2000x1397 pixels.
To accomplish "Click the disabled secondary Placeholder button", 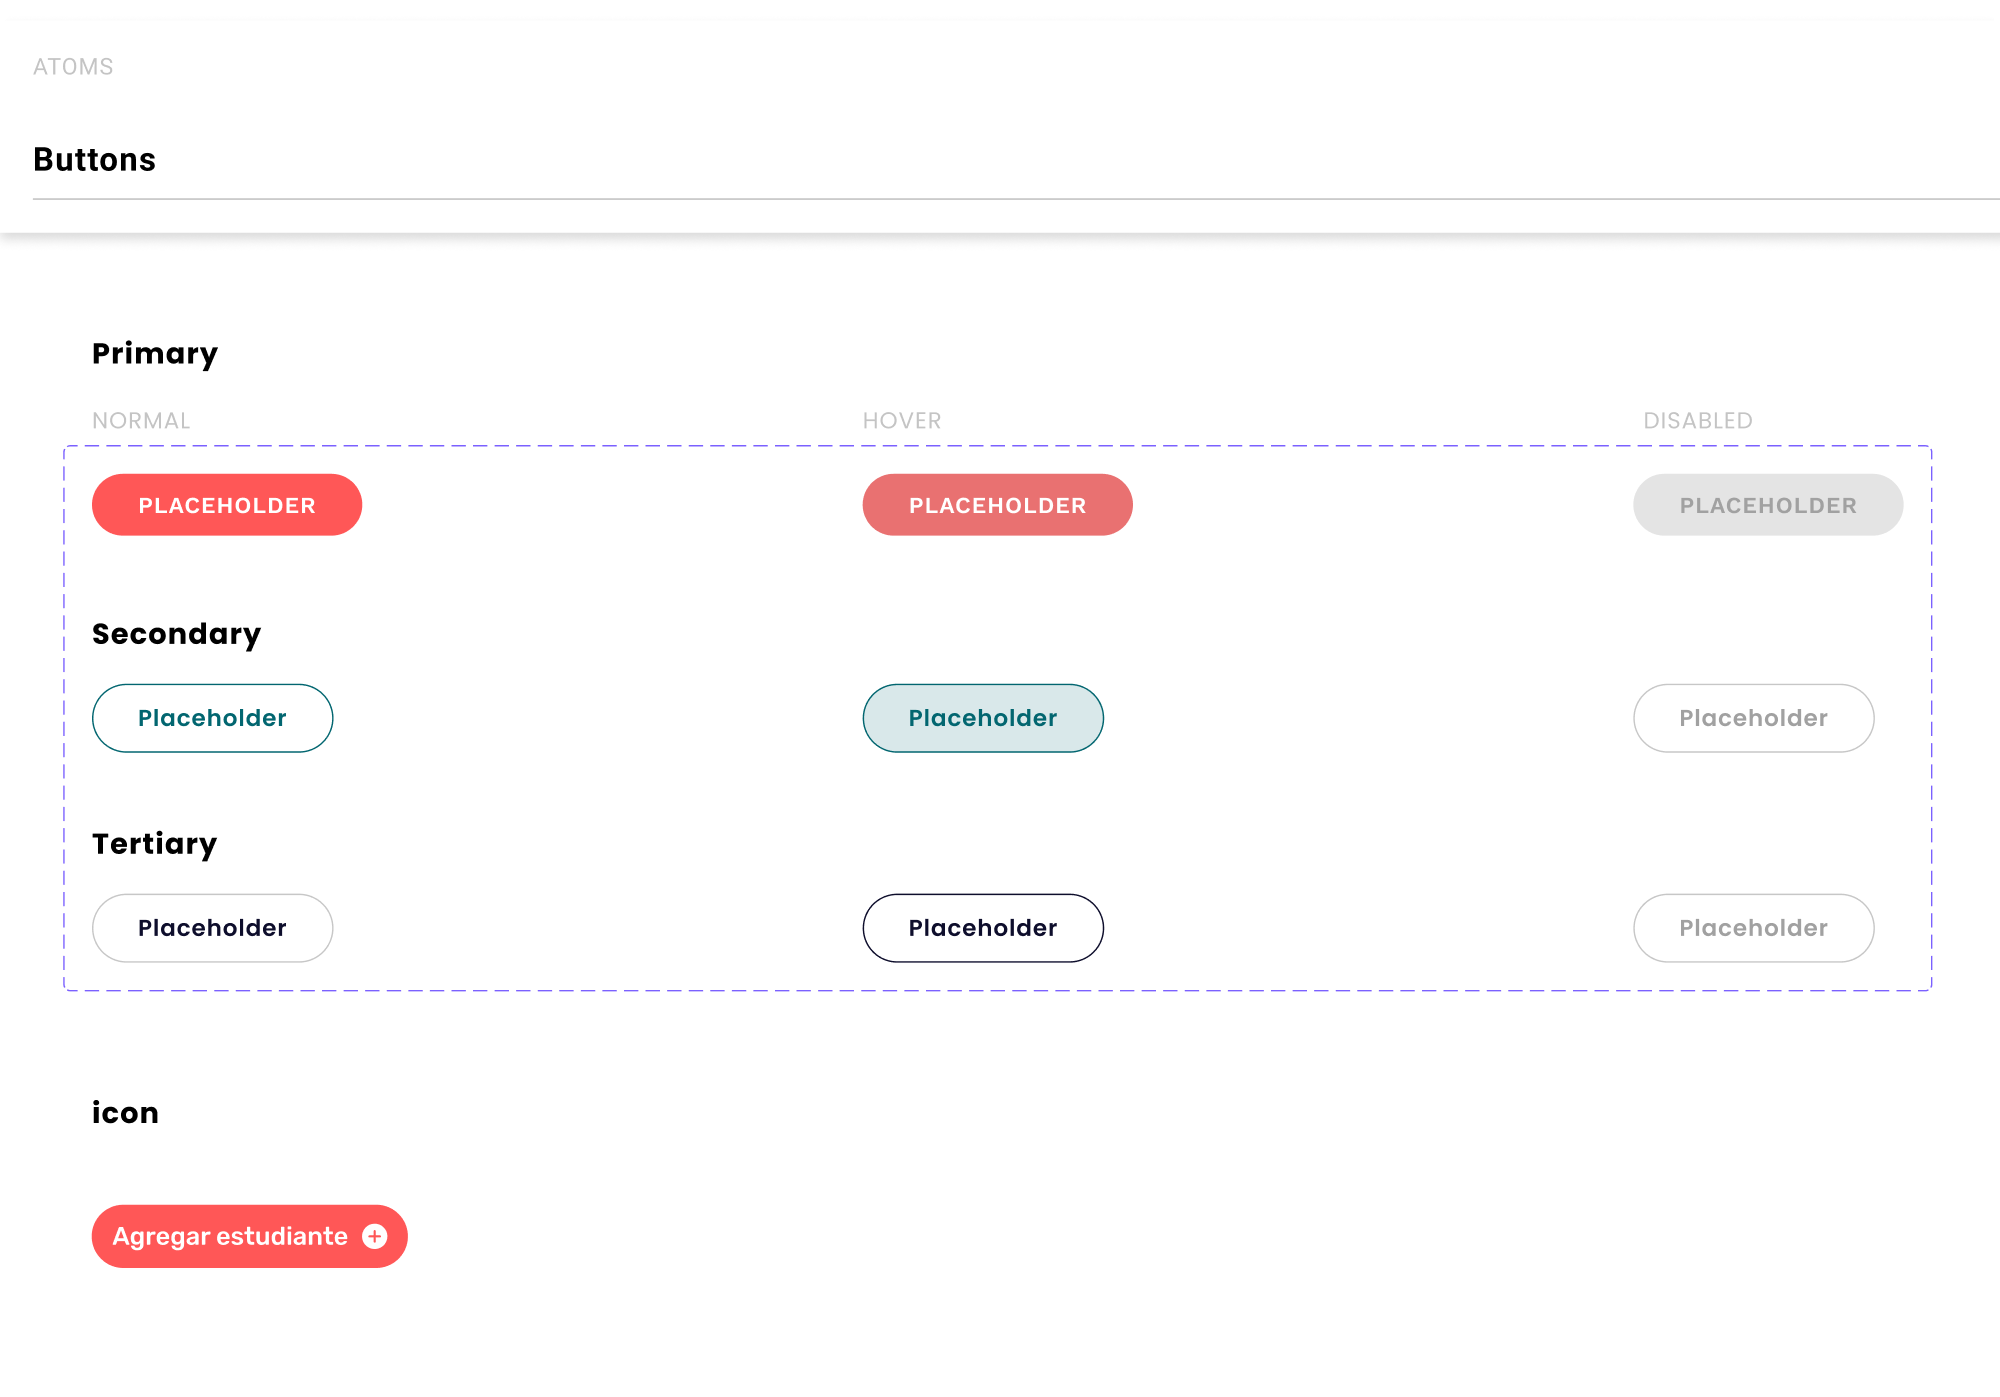I will tap(1753, 718).
